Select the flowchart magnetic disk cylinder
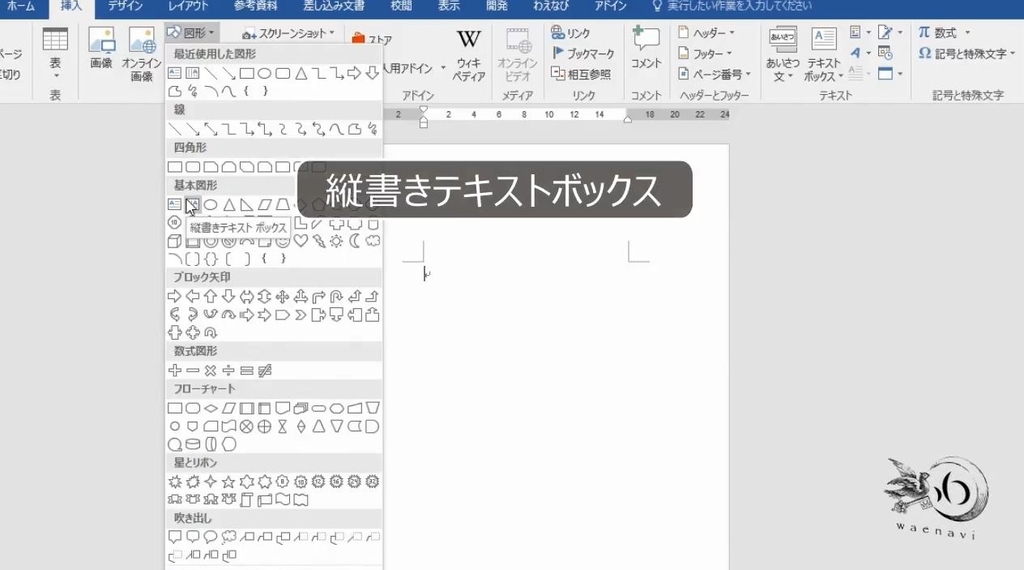1024x570 pixels. tap(193, 445)
